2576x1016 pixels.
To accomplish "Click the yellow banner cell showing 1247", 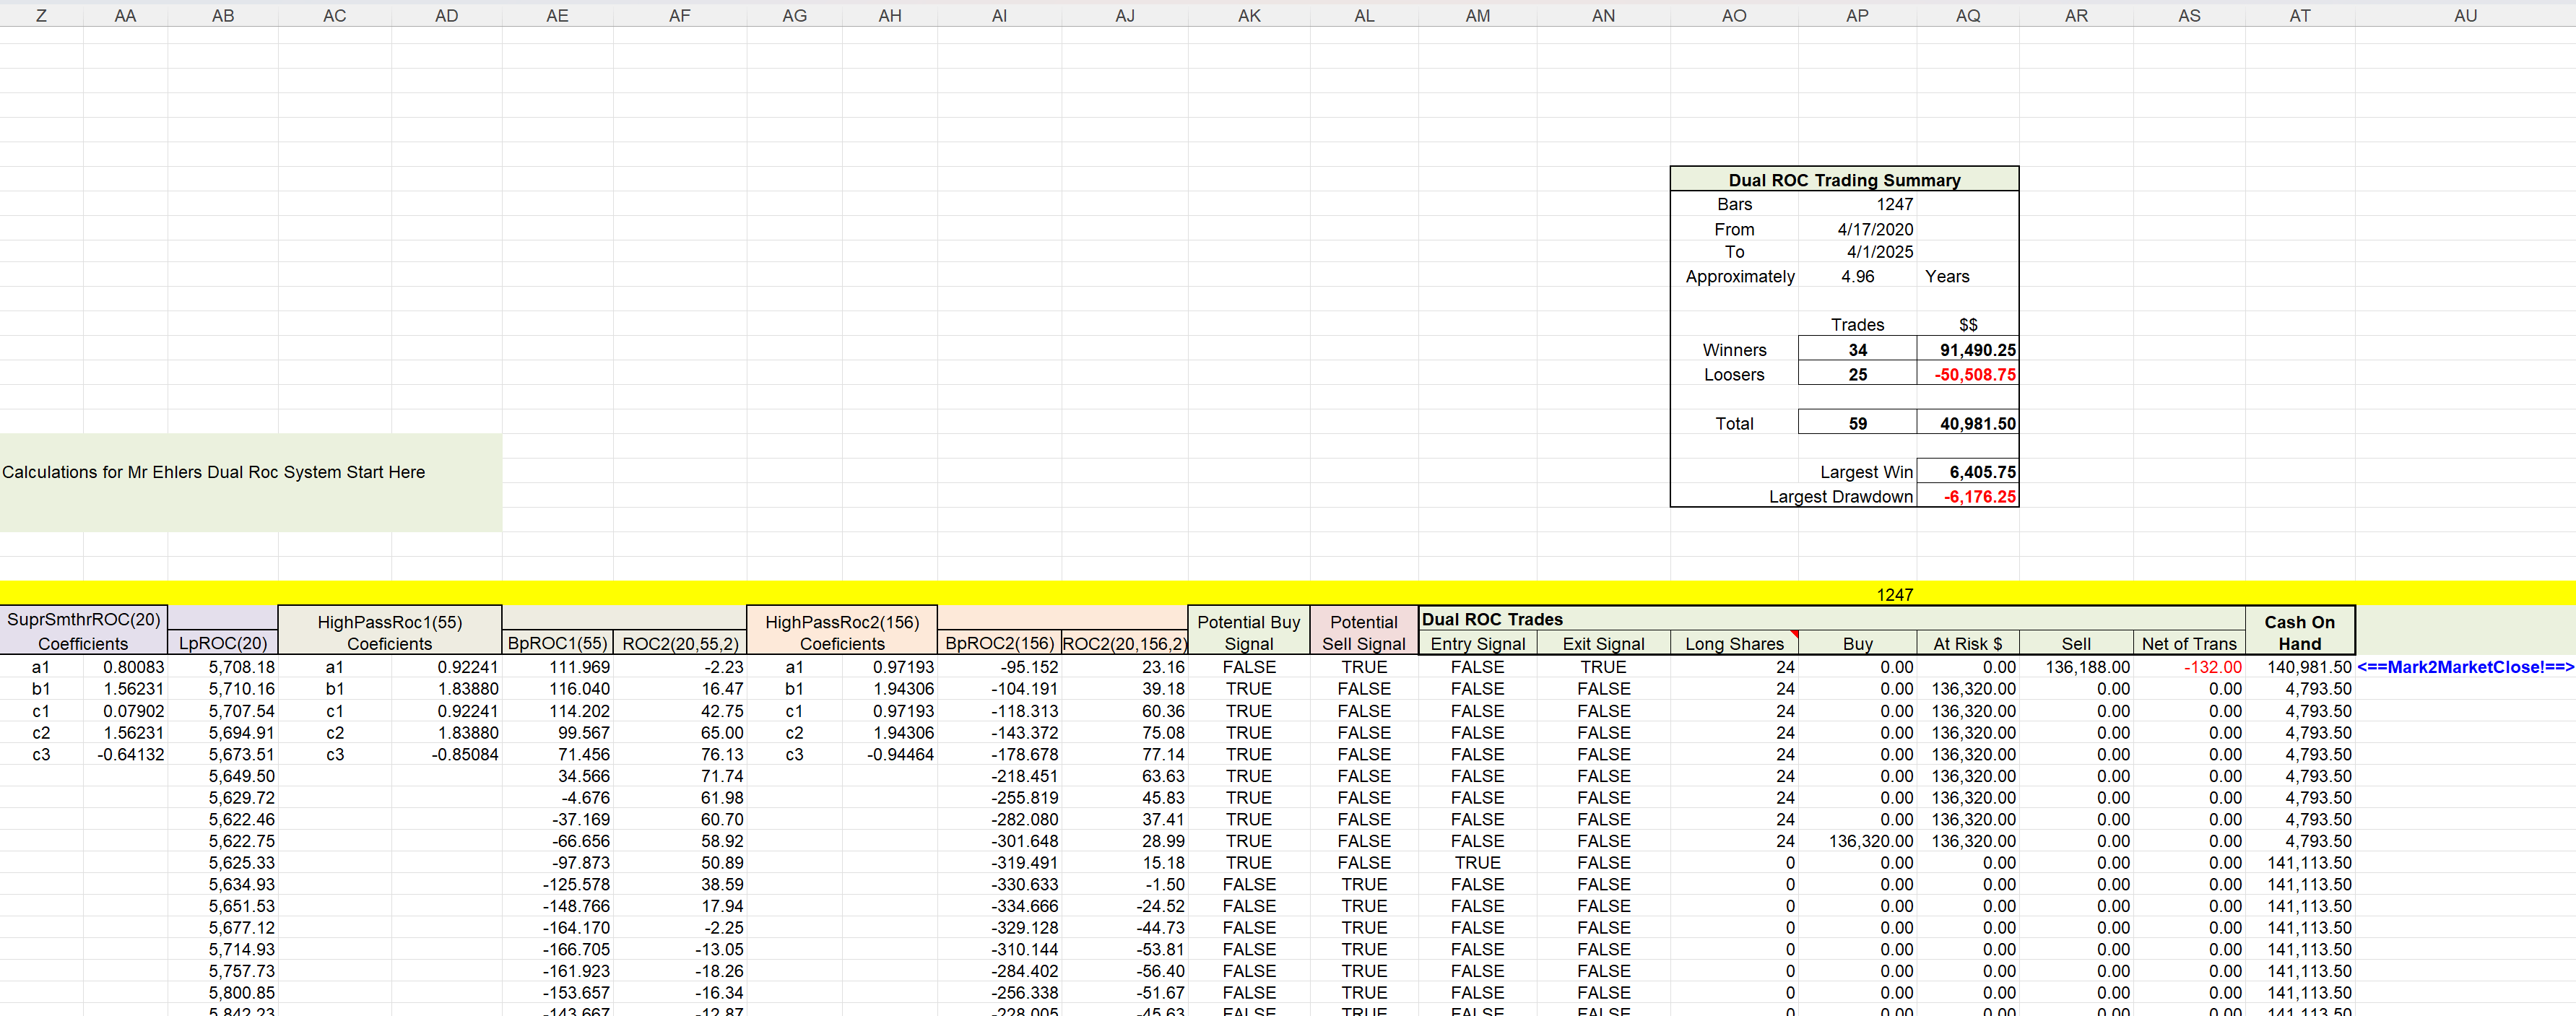I will 1895,594.
